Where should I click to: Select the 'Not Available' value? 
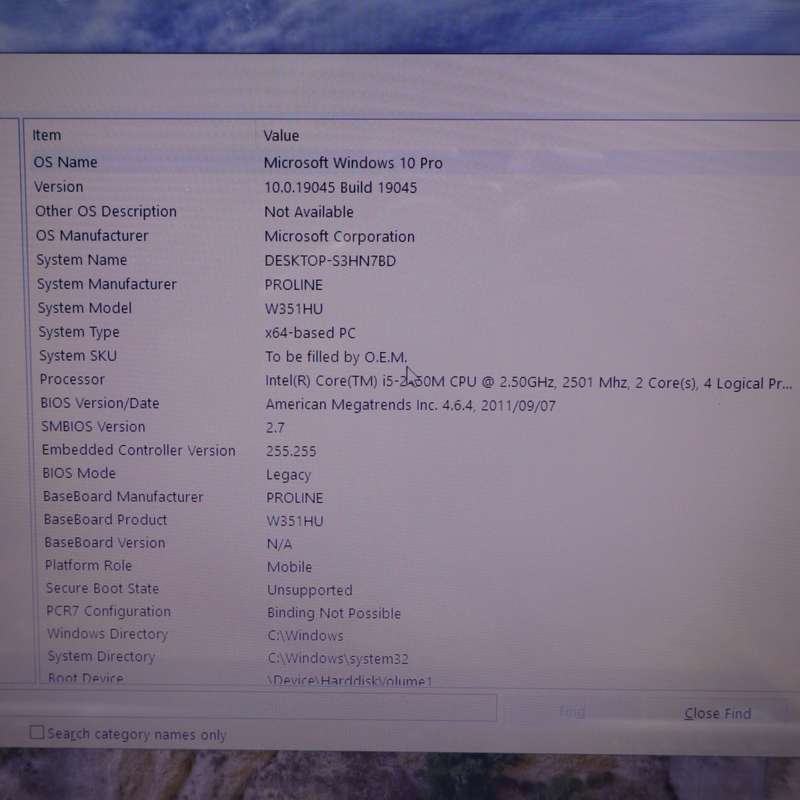tap(309, 212)
